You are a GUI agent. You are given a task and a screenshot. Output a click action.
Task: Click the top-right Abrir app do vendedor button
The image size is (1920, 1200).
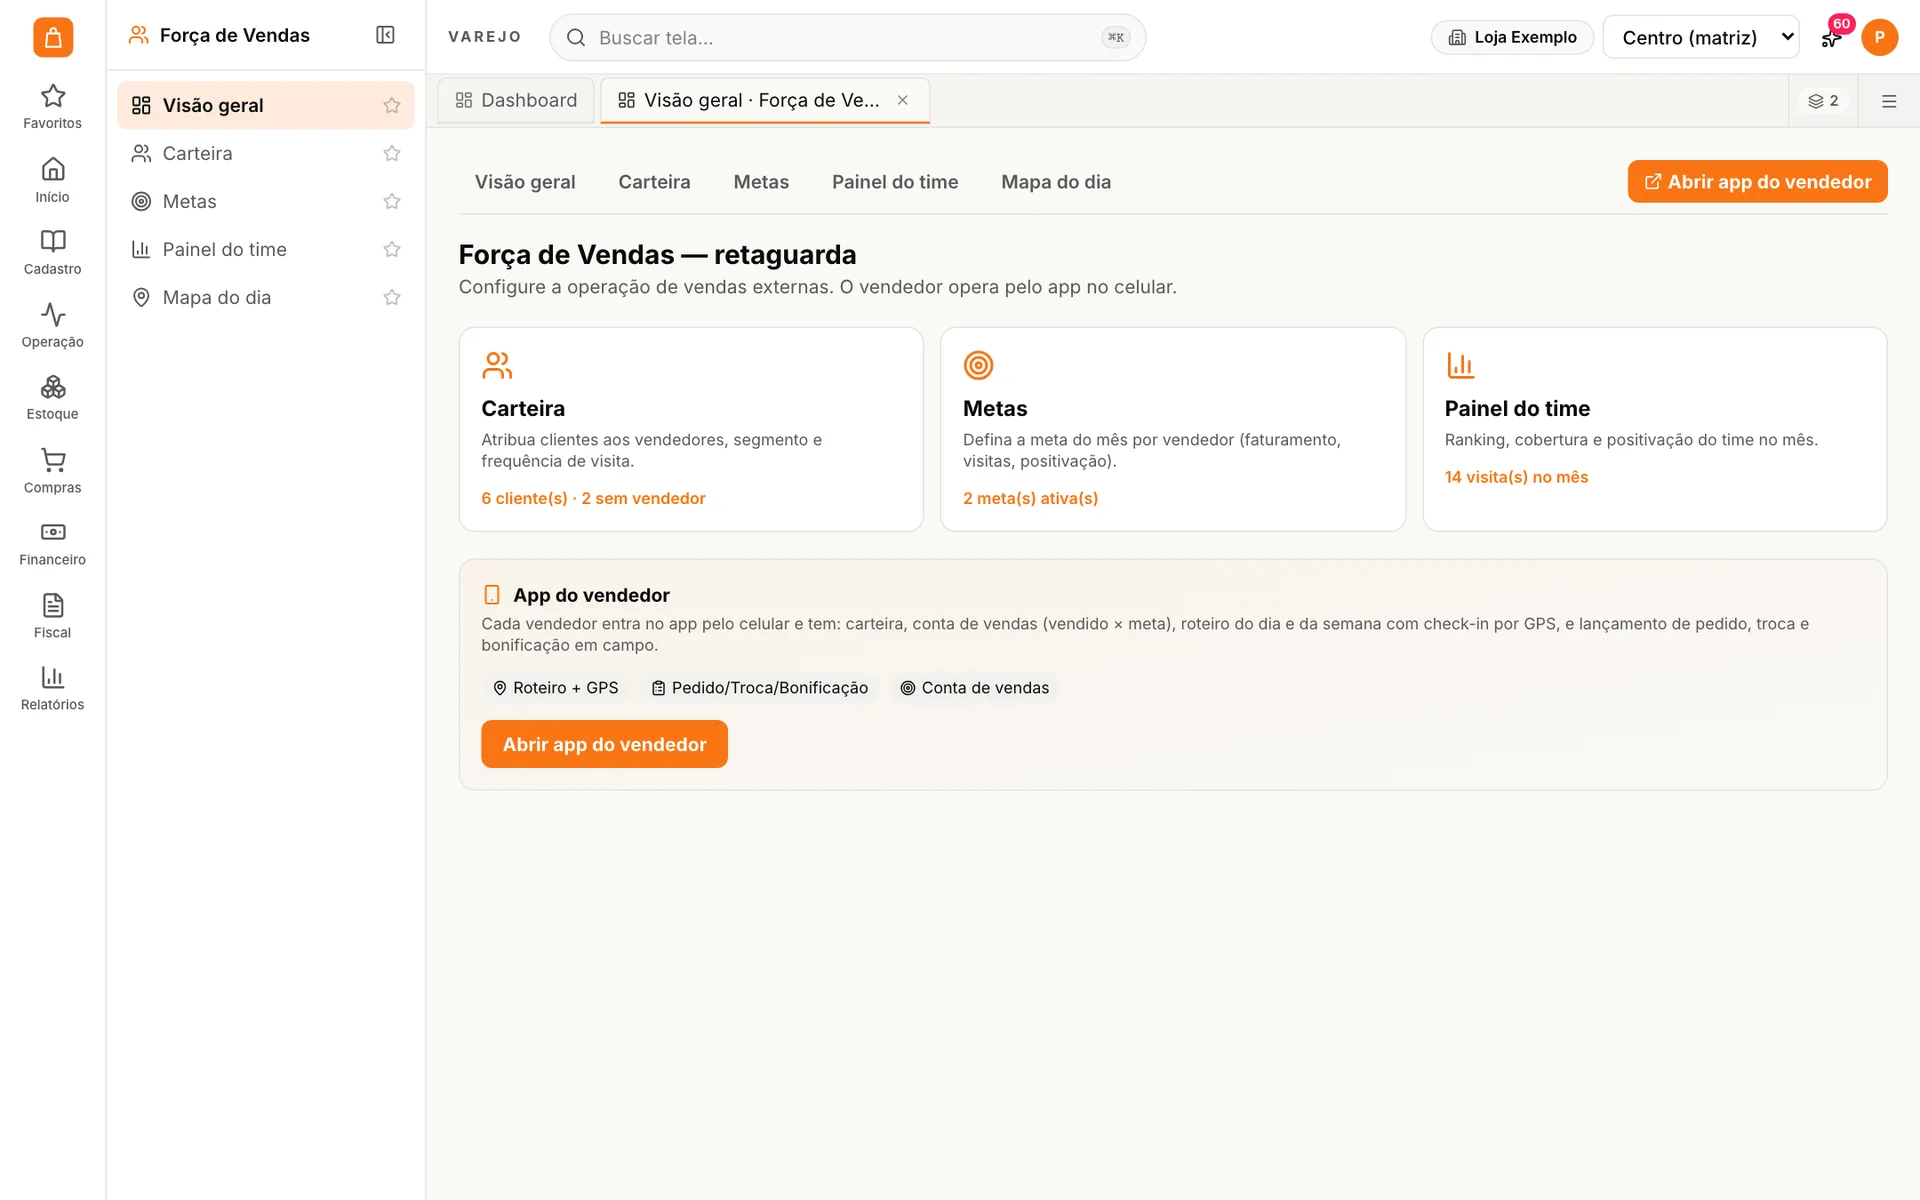[1757, 181]
